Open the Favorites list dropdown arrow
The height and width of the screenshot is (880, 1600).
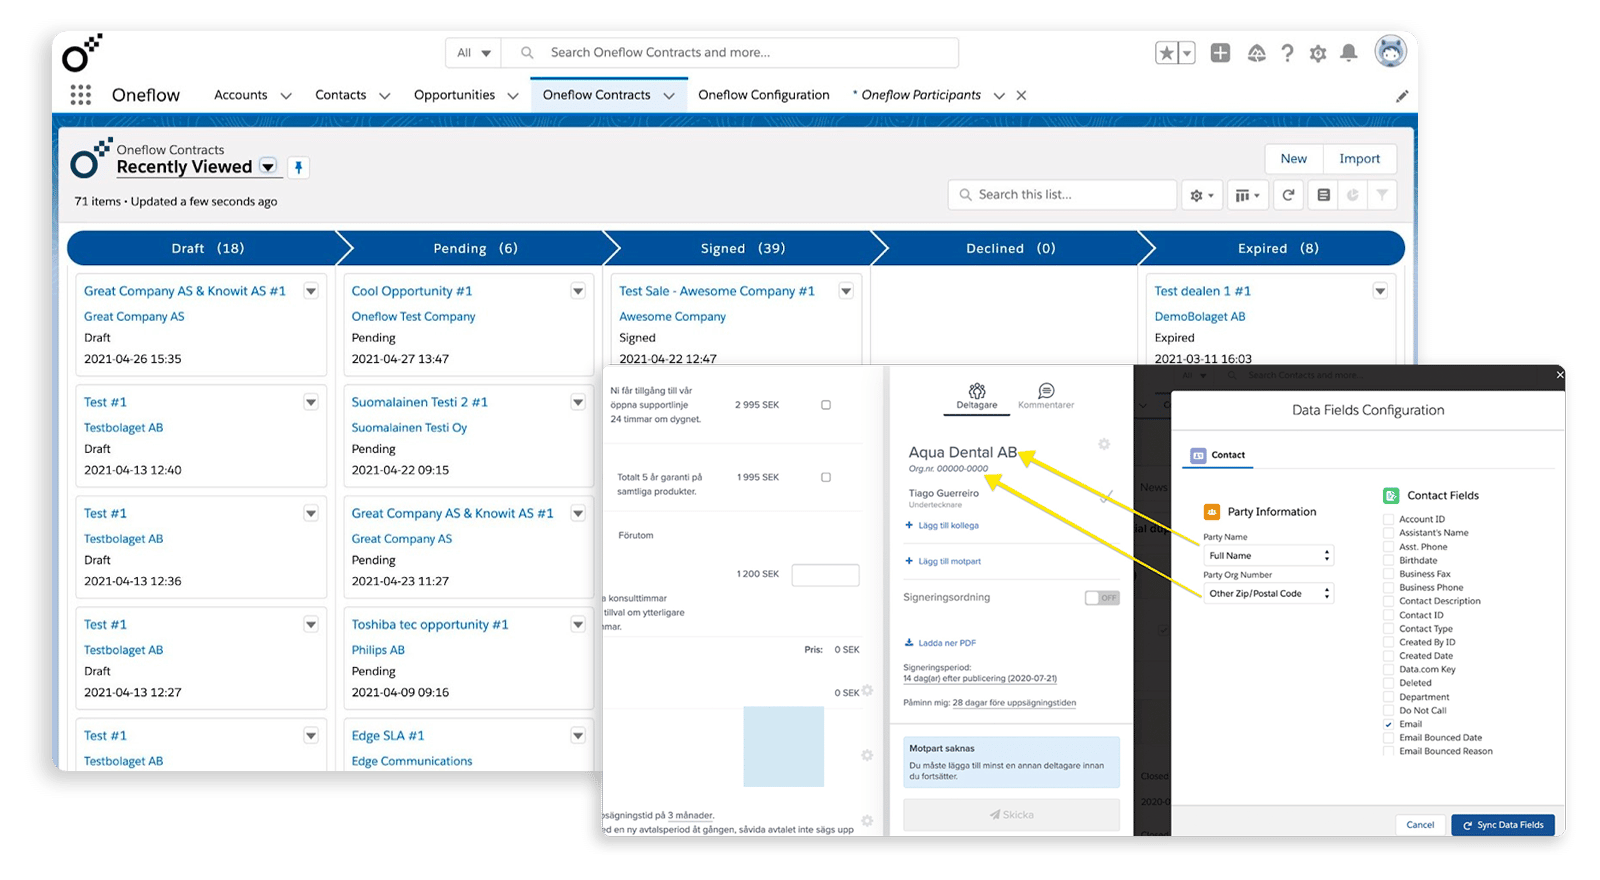[x=1187, y=53]
